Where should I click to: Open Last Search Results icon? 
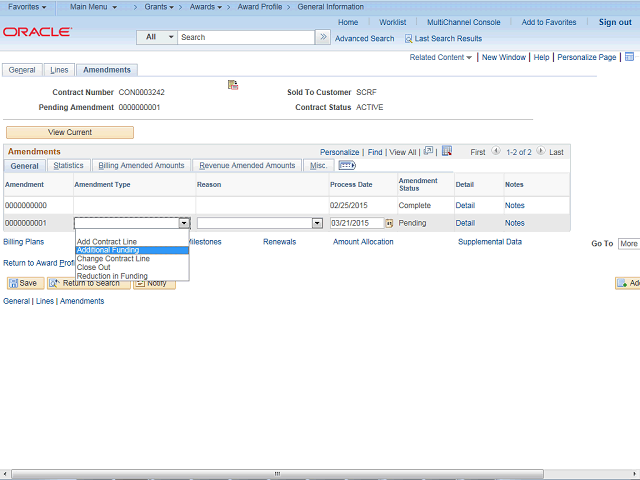[408, 39]
